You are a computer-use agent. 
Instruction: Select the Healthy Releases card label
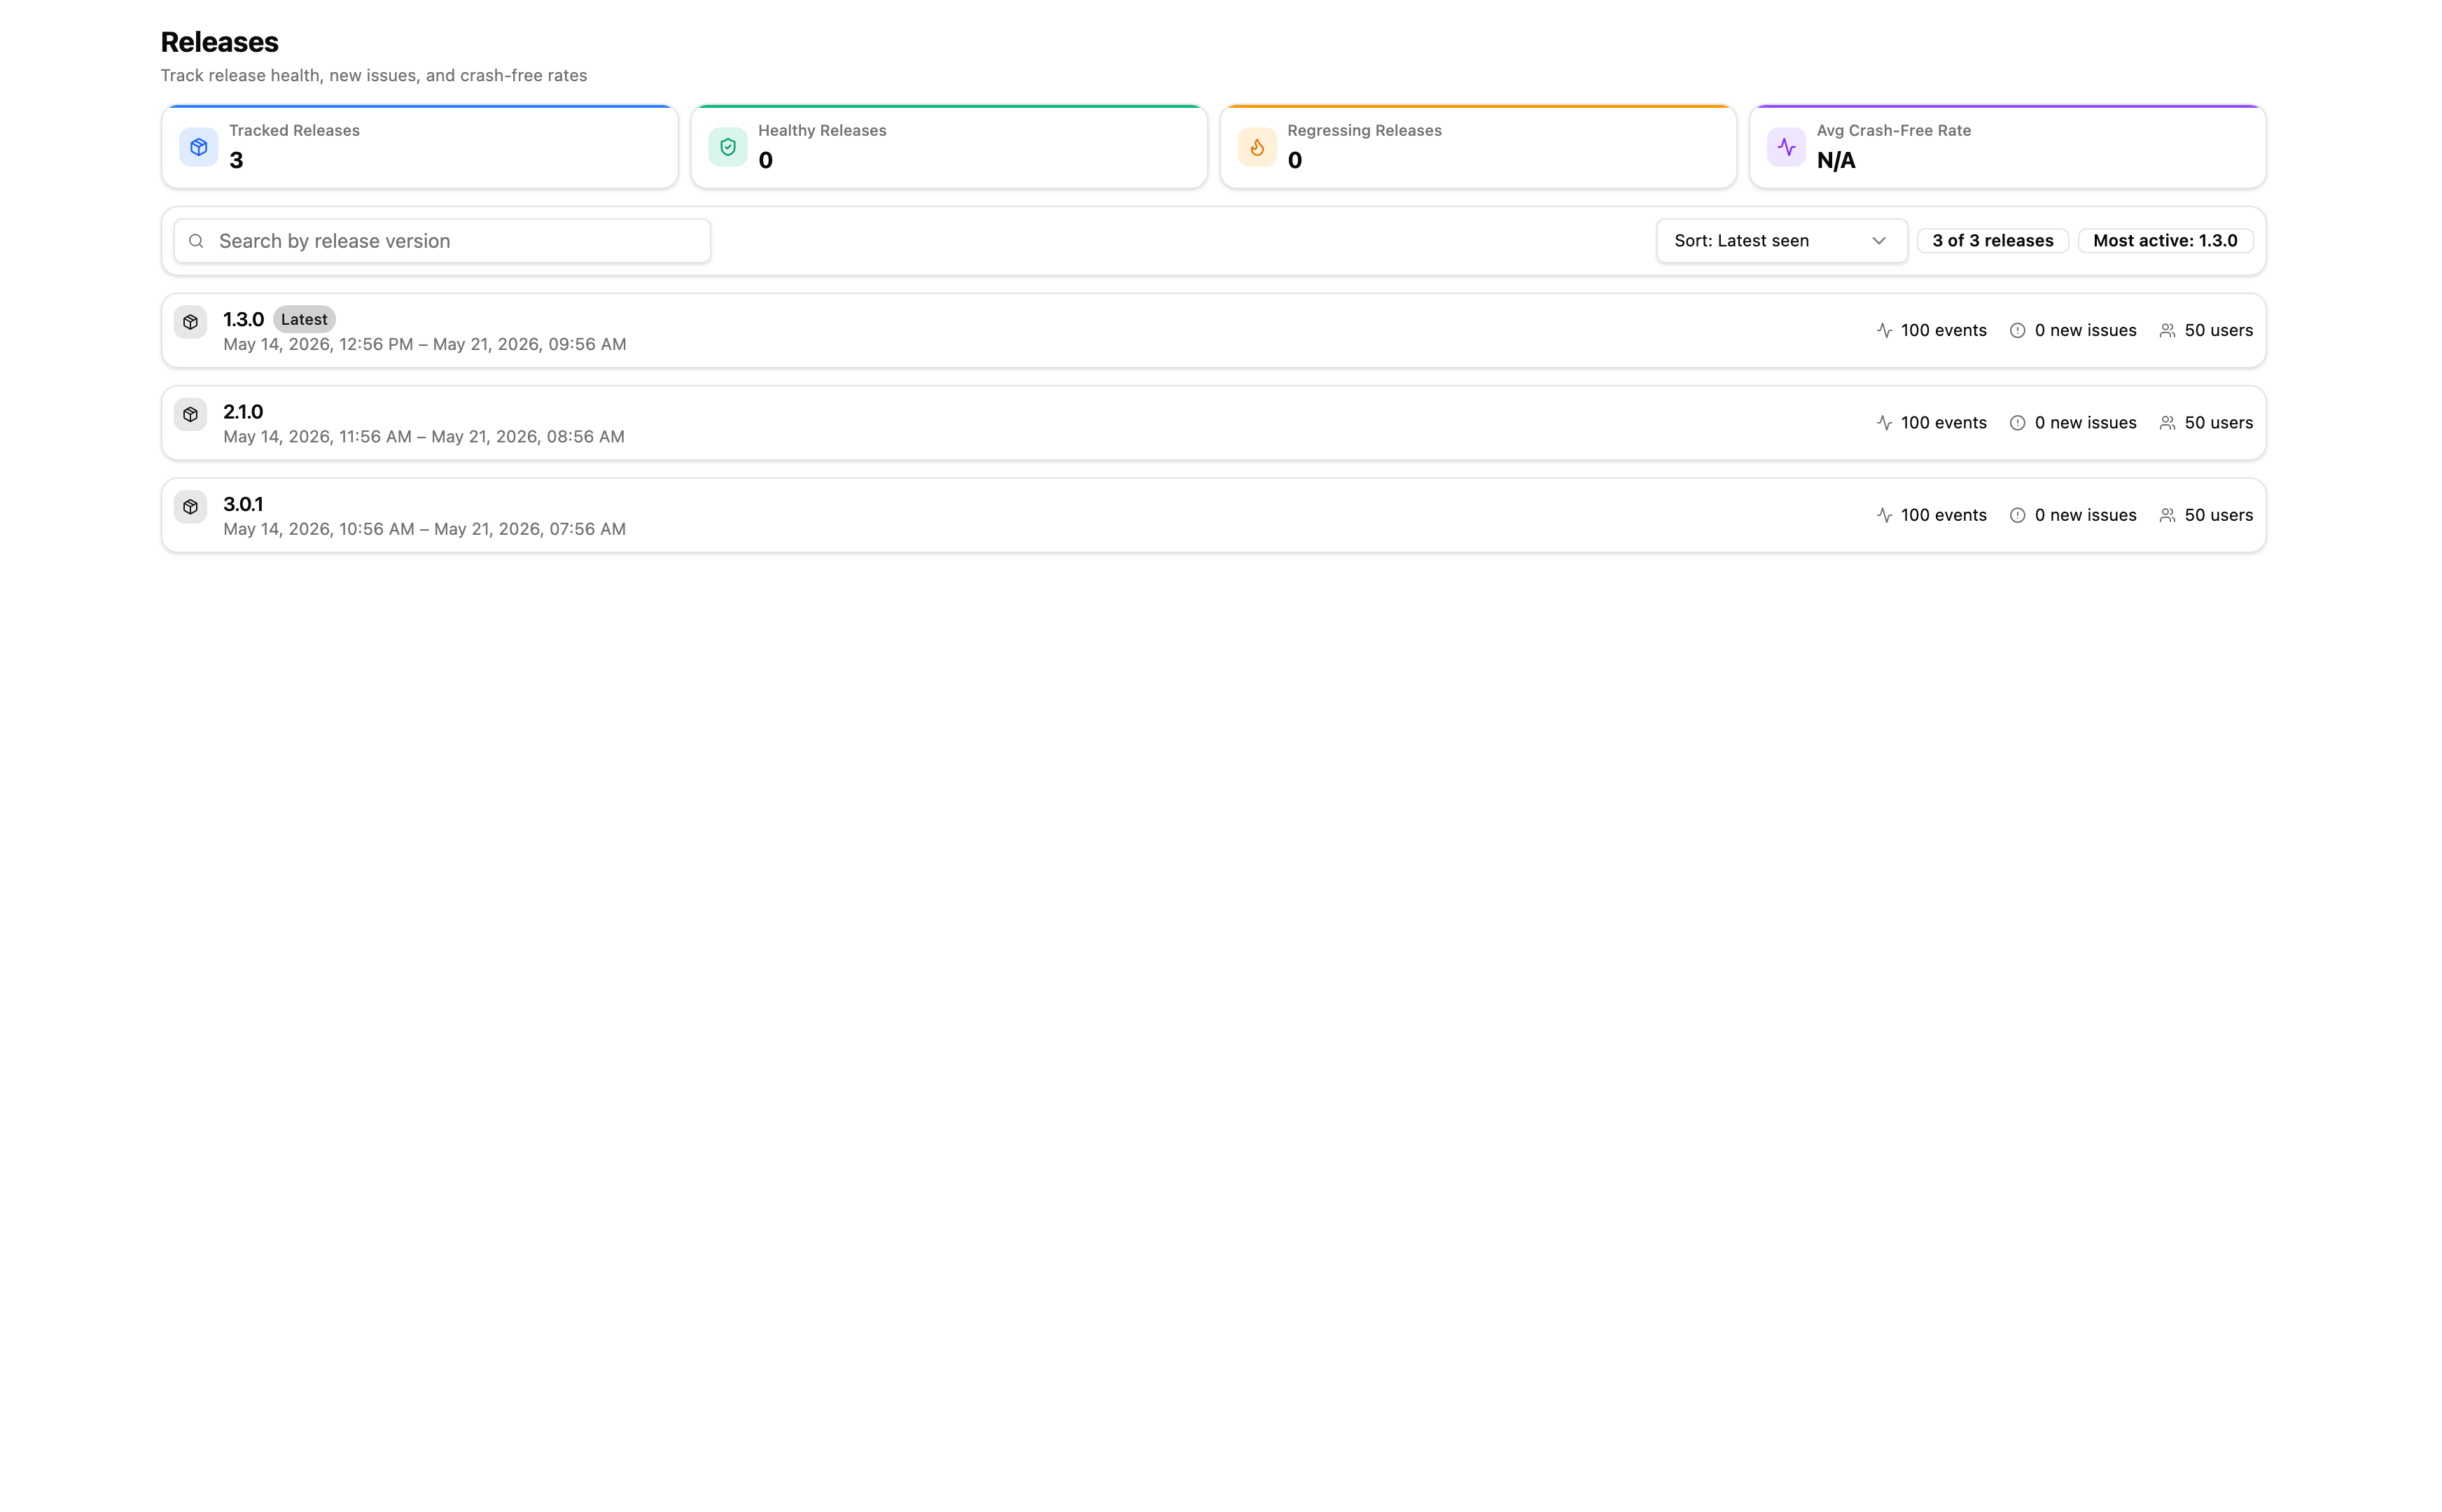[x=822, y=130]
